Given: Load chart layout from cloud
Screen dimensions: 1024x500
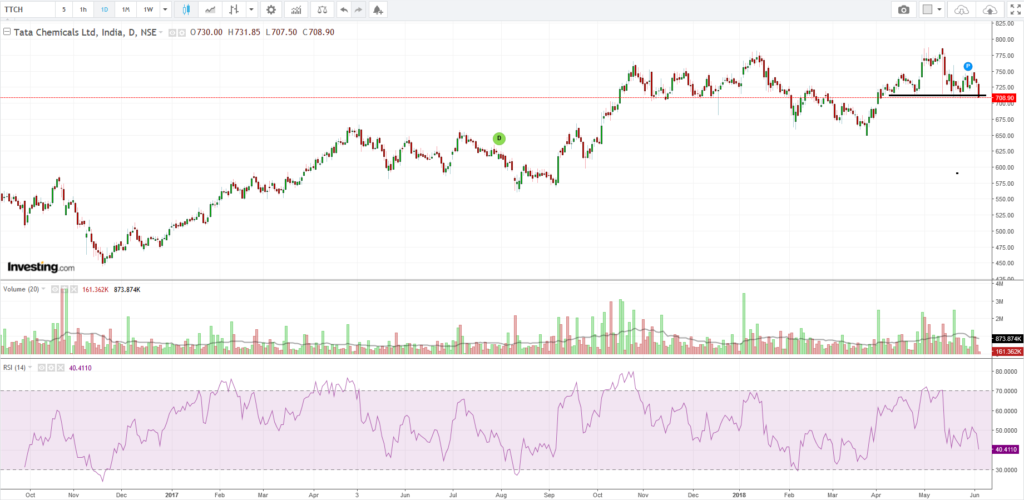Looking at the screenshot, I should click(961, 10).
